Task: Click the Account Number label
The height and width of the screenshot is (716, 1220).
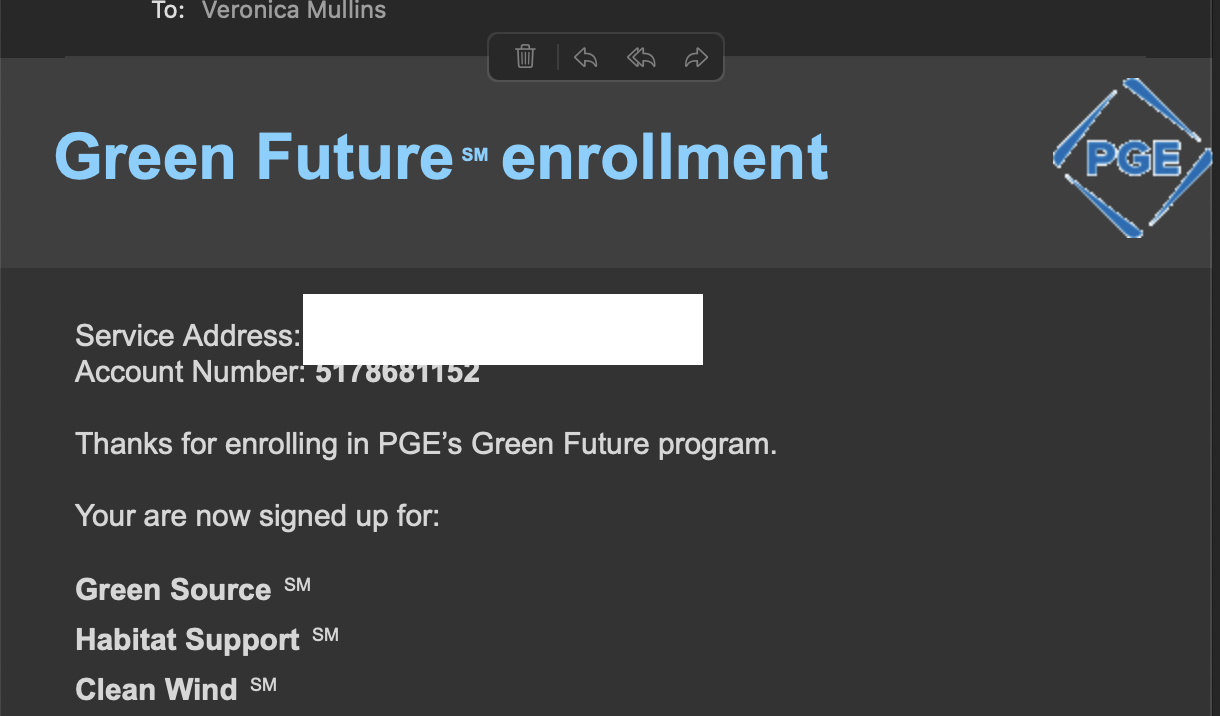Action: [190, 372]
